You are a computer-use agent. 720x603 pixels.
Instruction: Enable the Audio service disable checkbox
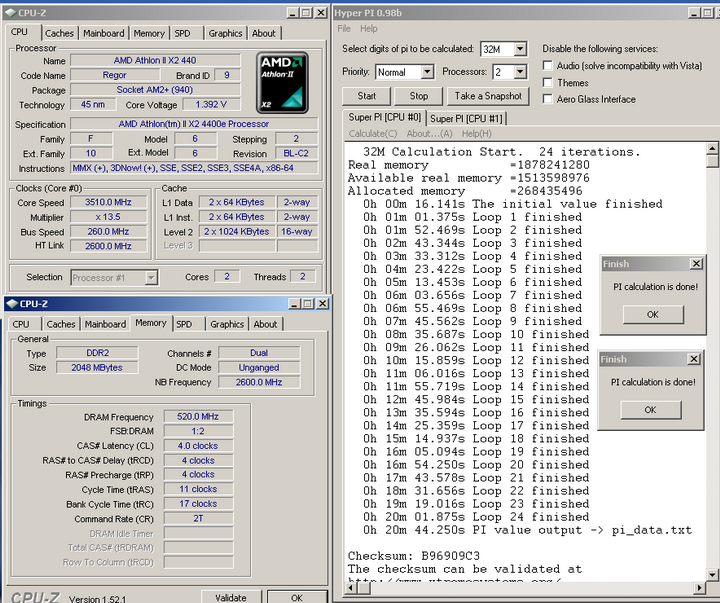(x=548, y=66)
